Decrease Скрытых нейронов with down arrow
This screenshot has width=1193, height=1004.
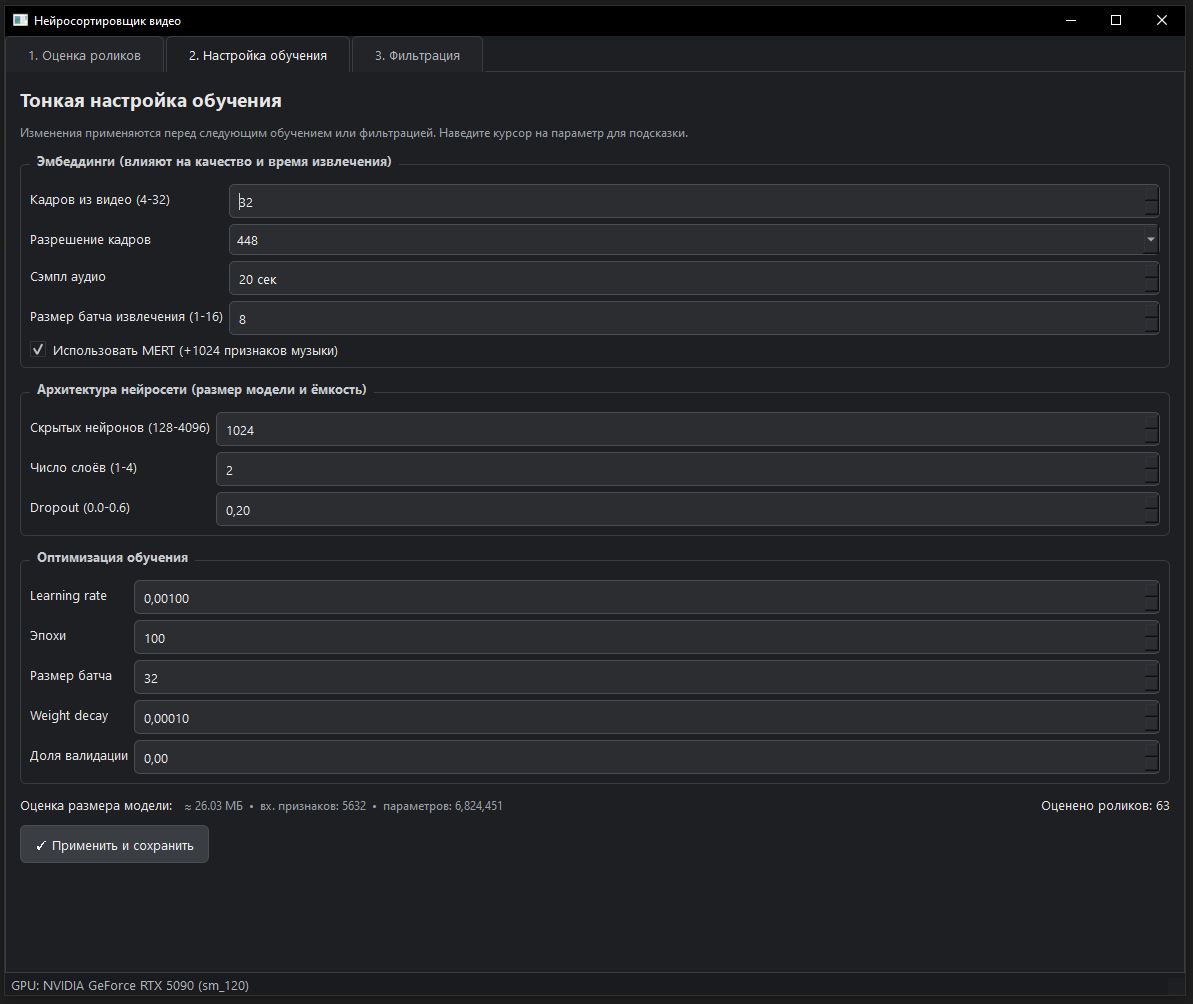[1151, 437]
